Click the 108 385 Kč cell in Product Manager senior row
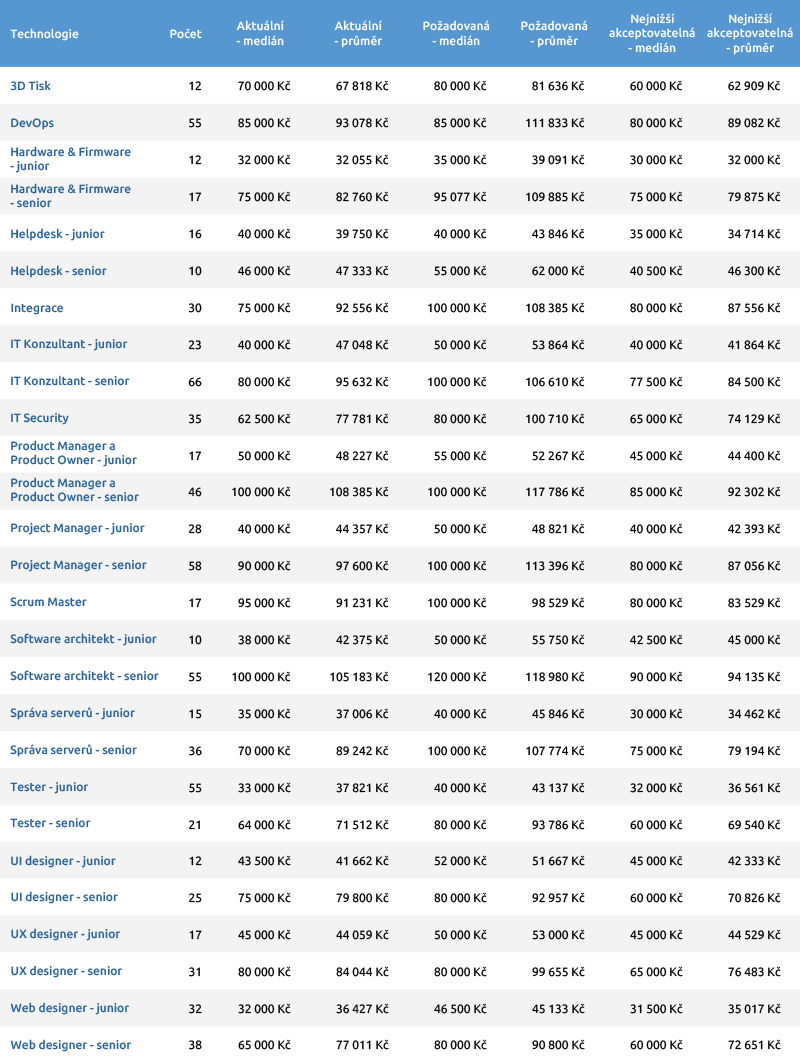The image size is (800, 1064). click(358, 492)
